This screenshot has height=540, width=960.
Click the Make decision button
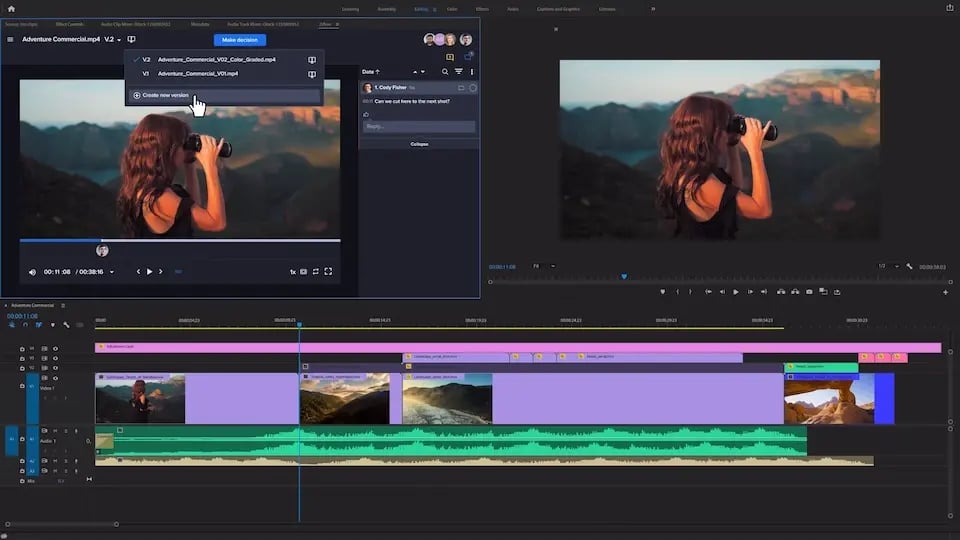[240, 40]
